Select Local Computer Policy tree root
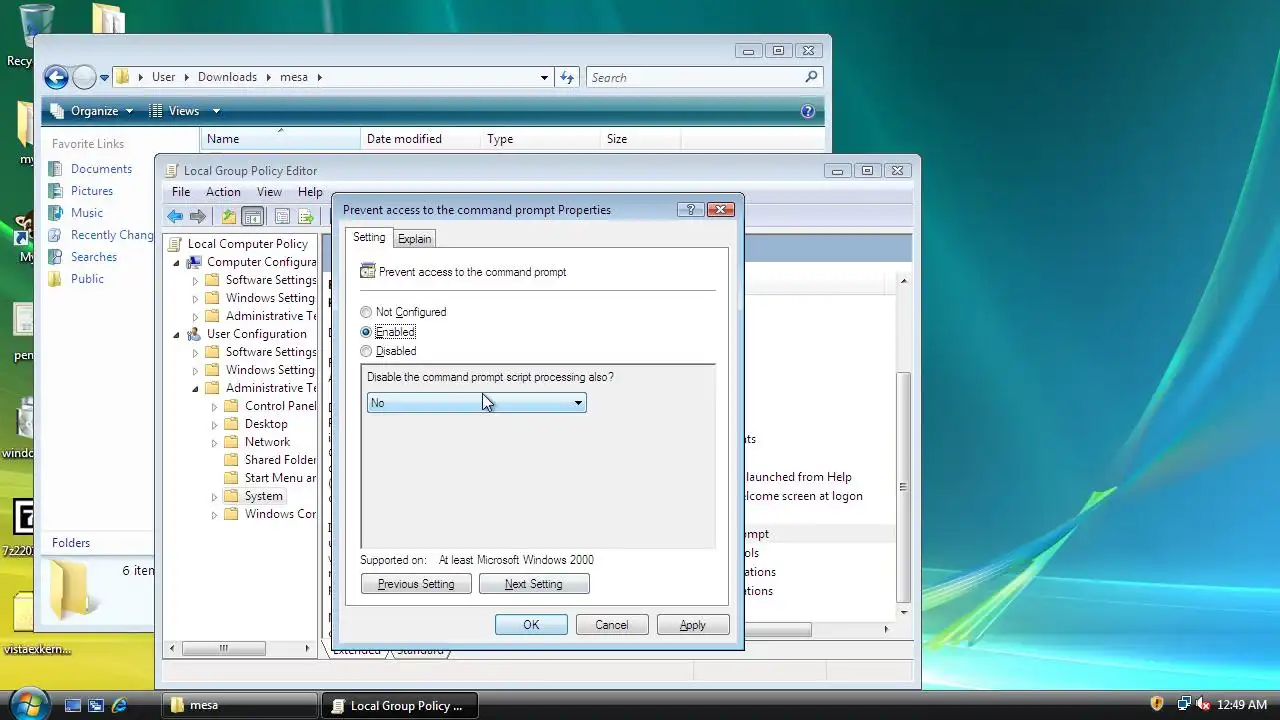 248,244
